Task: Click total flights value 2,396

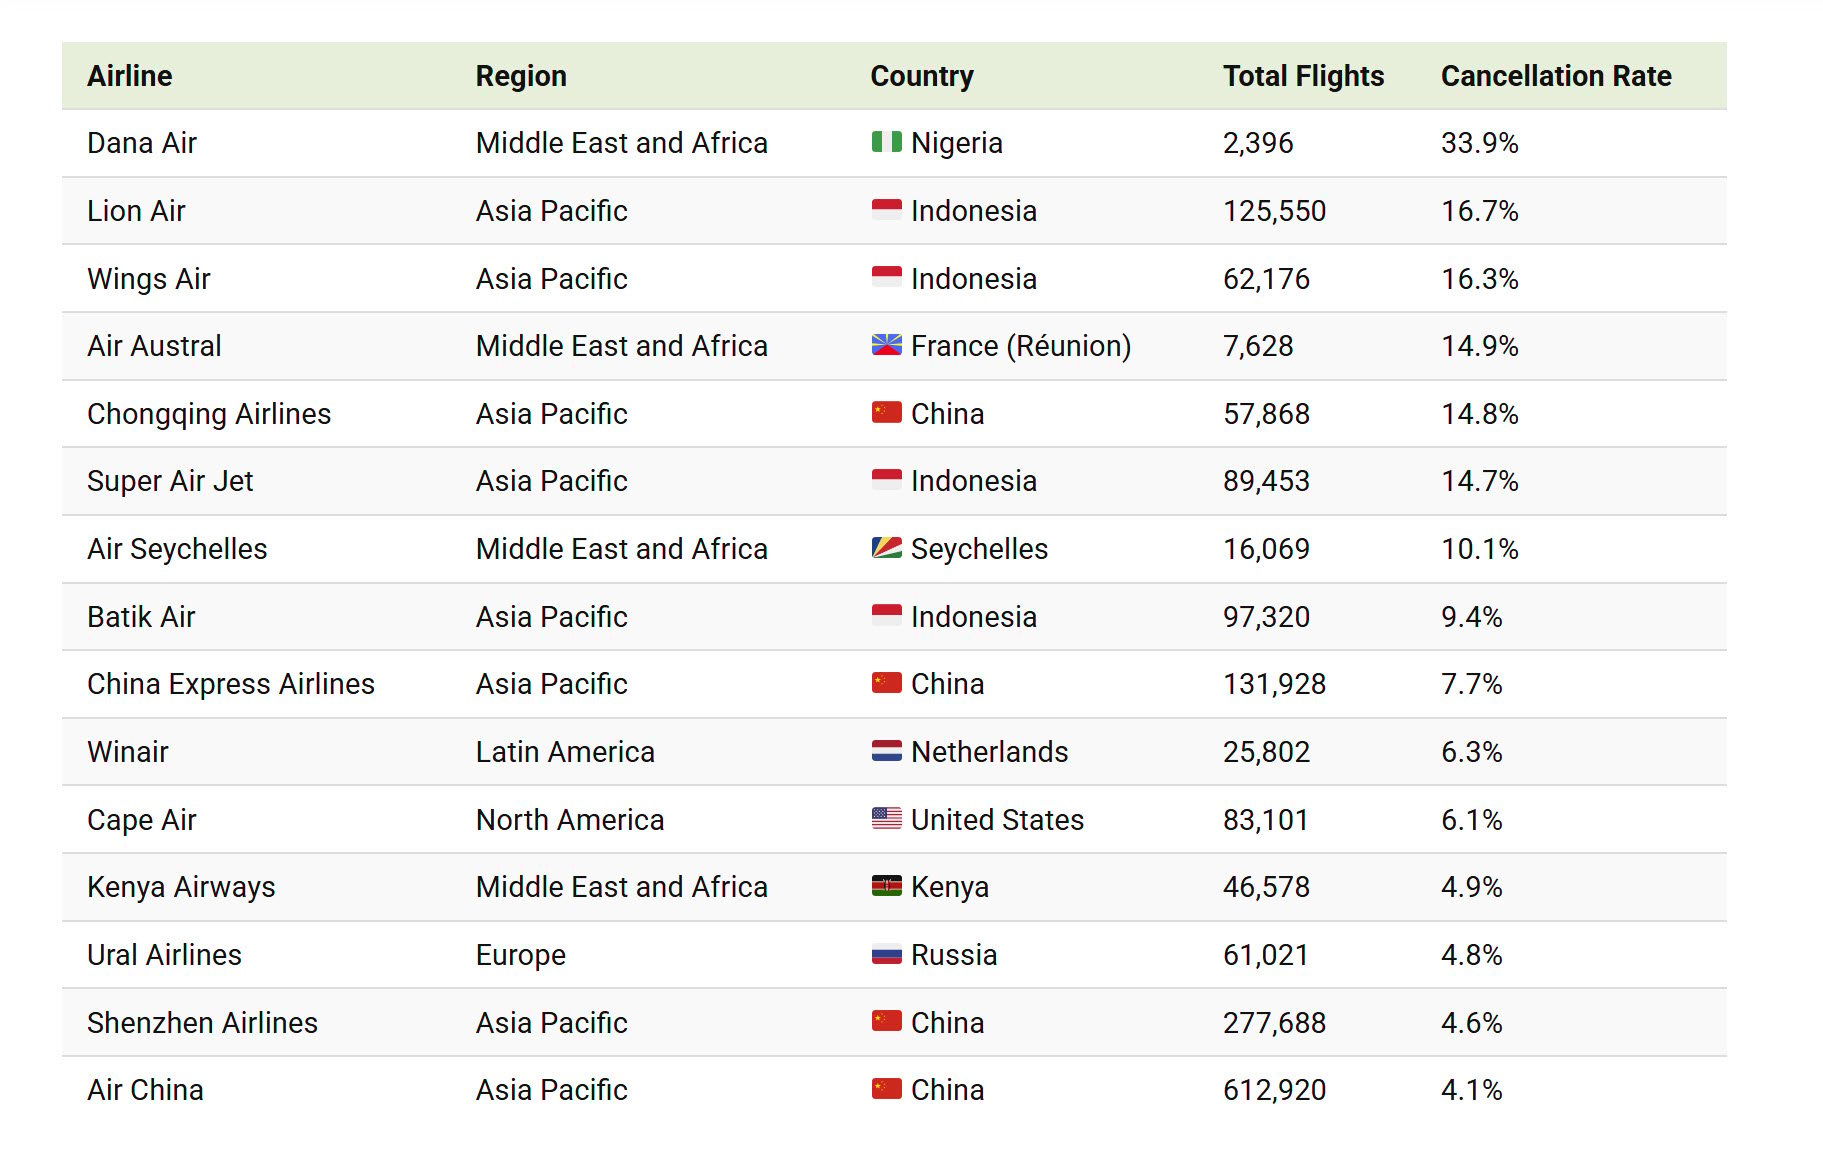Action: pos(1258,143)
